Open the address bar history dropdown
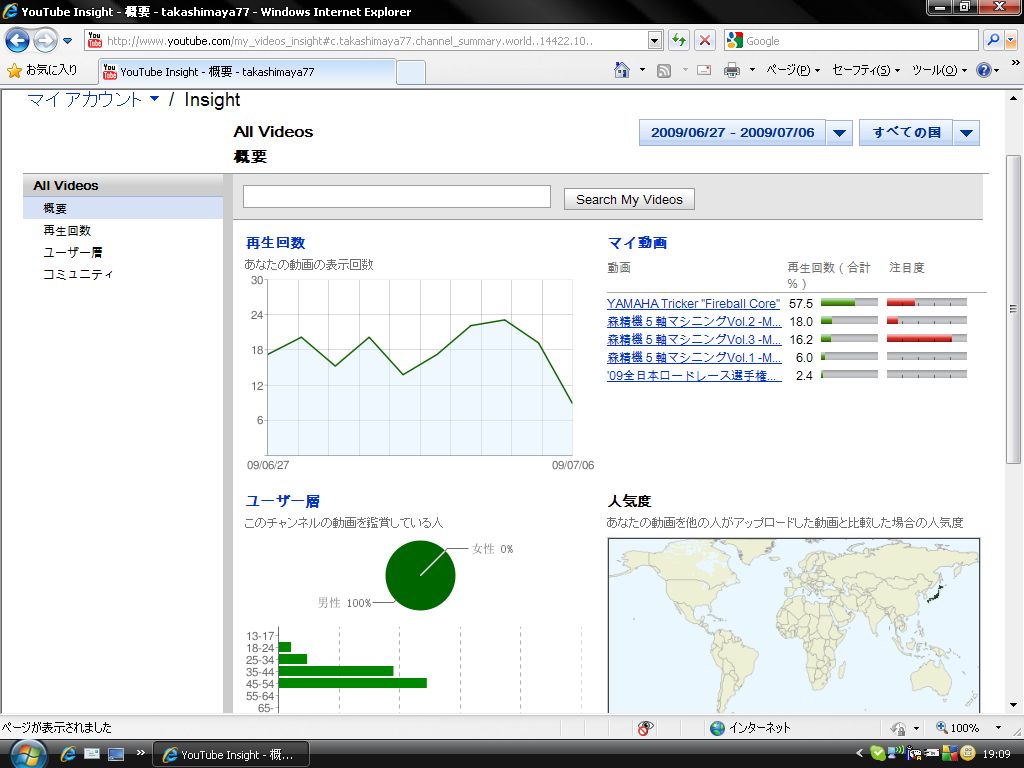The height and width of the screenshot is (768, 1024). coord(655,40)
